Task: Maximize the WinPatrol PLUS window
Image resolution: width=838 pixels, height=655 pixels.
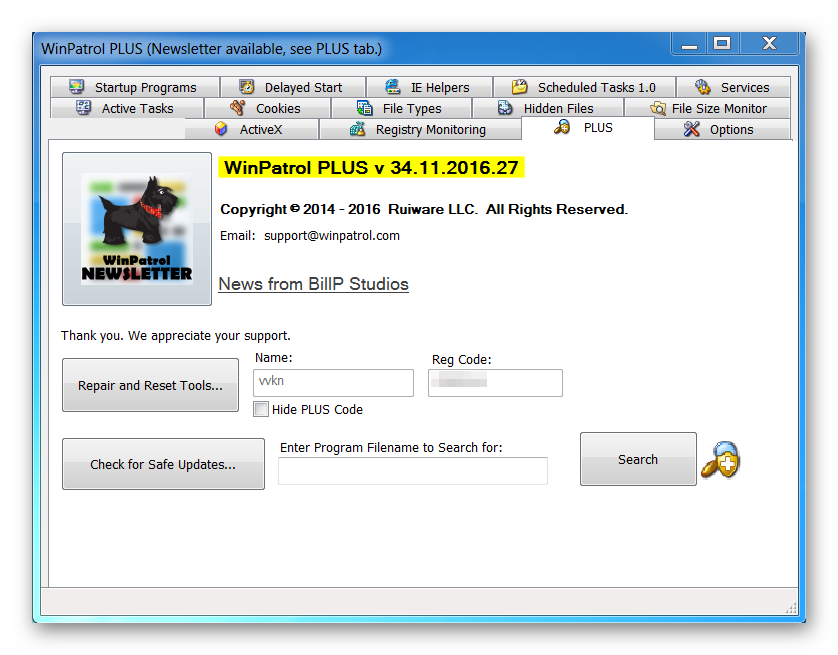Action: pyautogui.click(x=723, y=44)
